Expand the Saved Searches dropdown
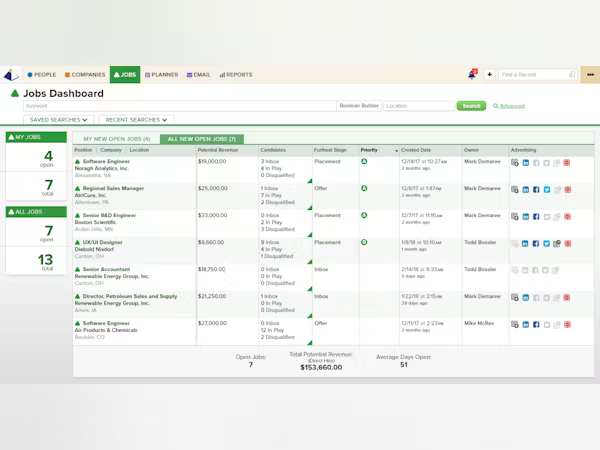600x450 pixels. (59, 120)
